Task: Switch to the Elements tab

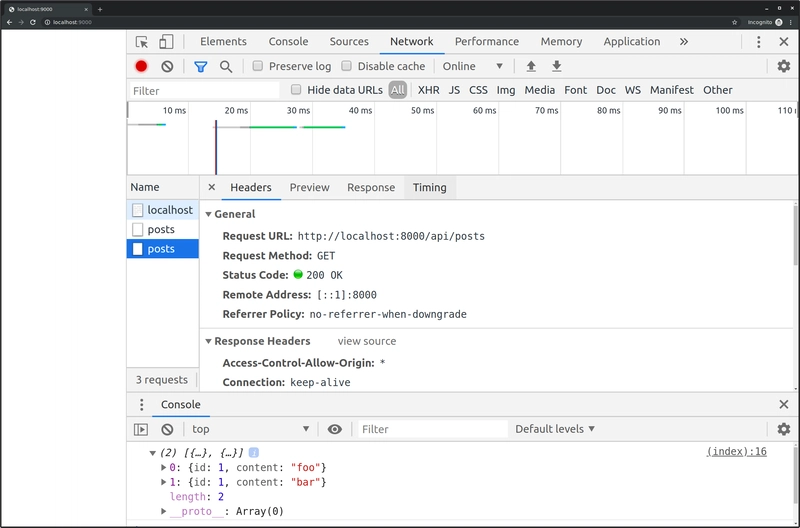Action: tap(223, 42)
